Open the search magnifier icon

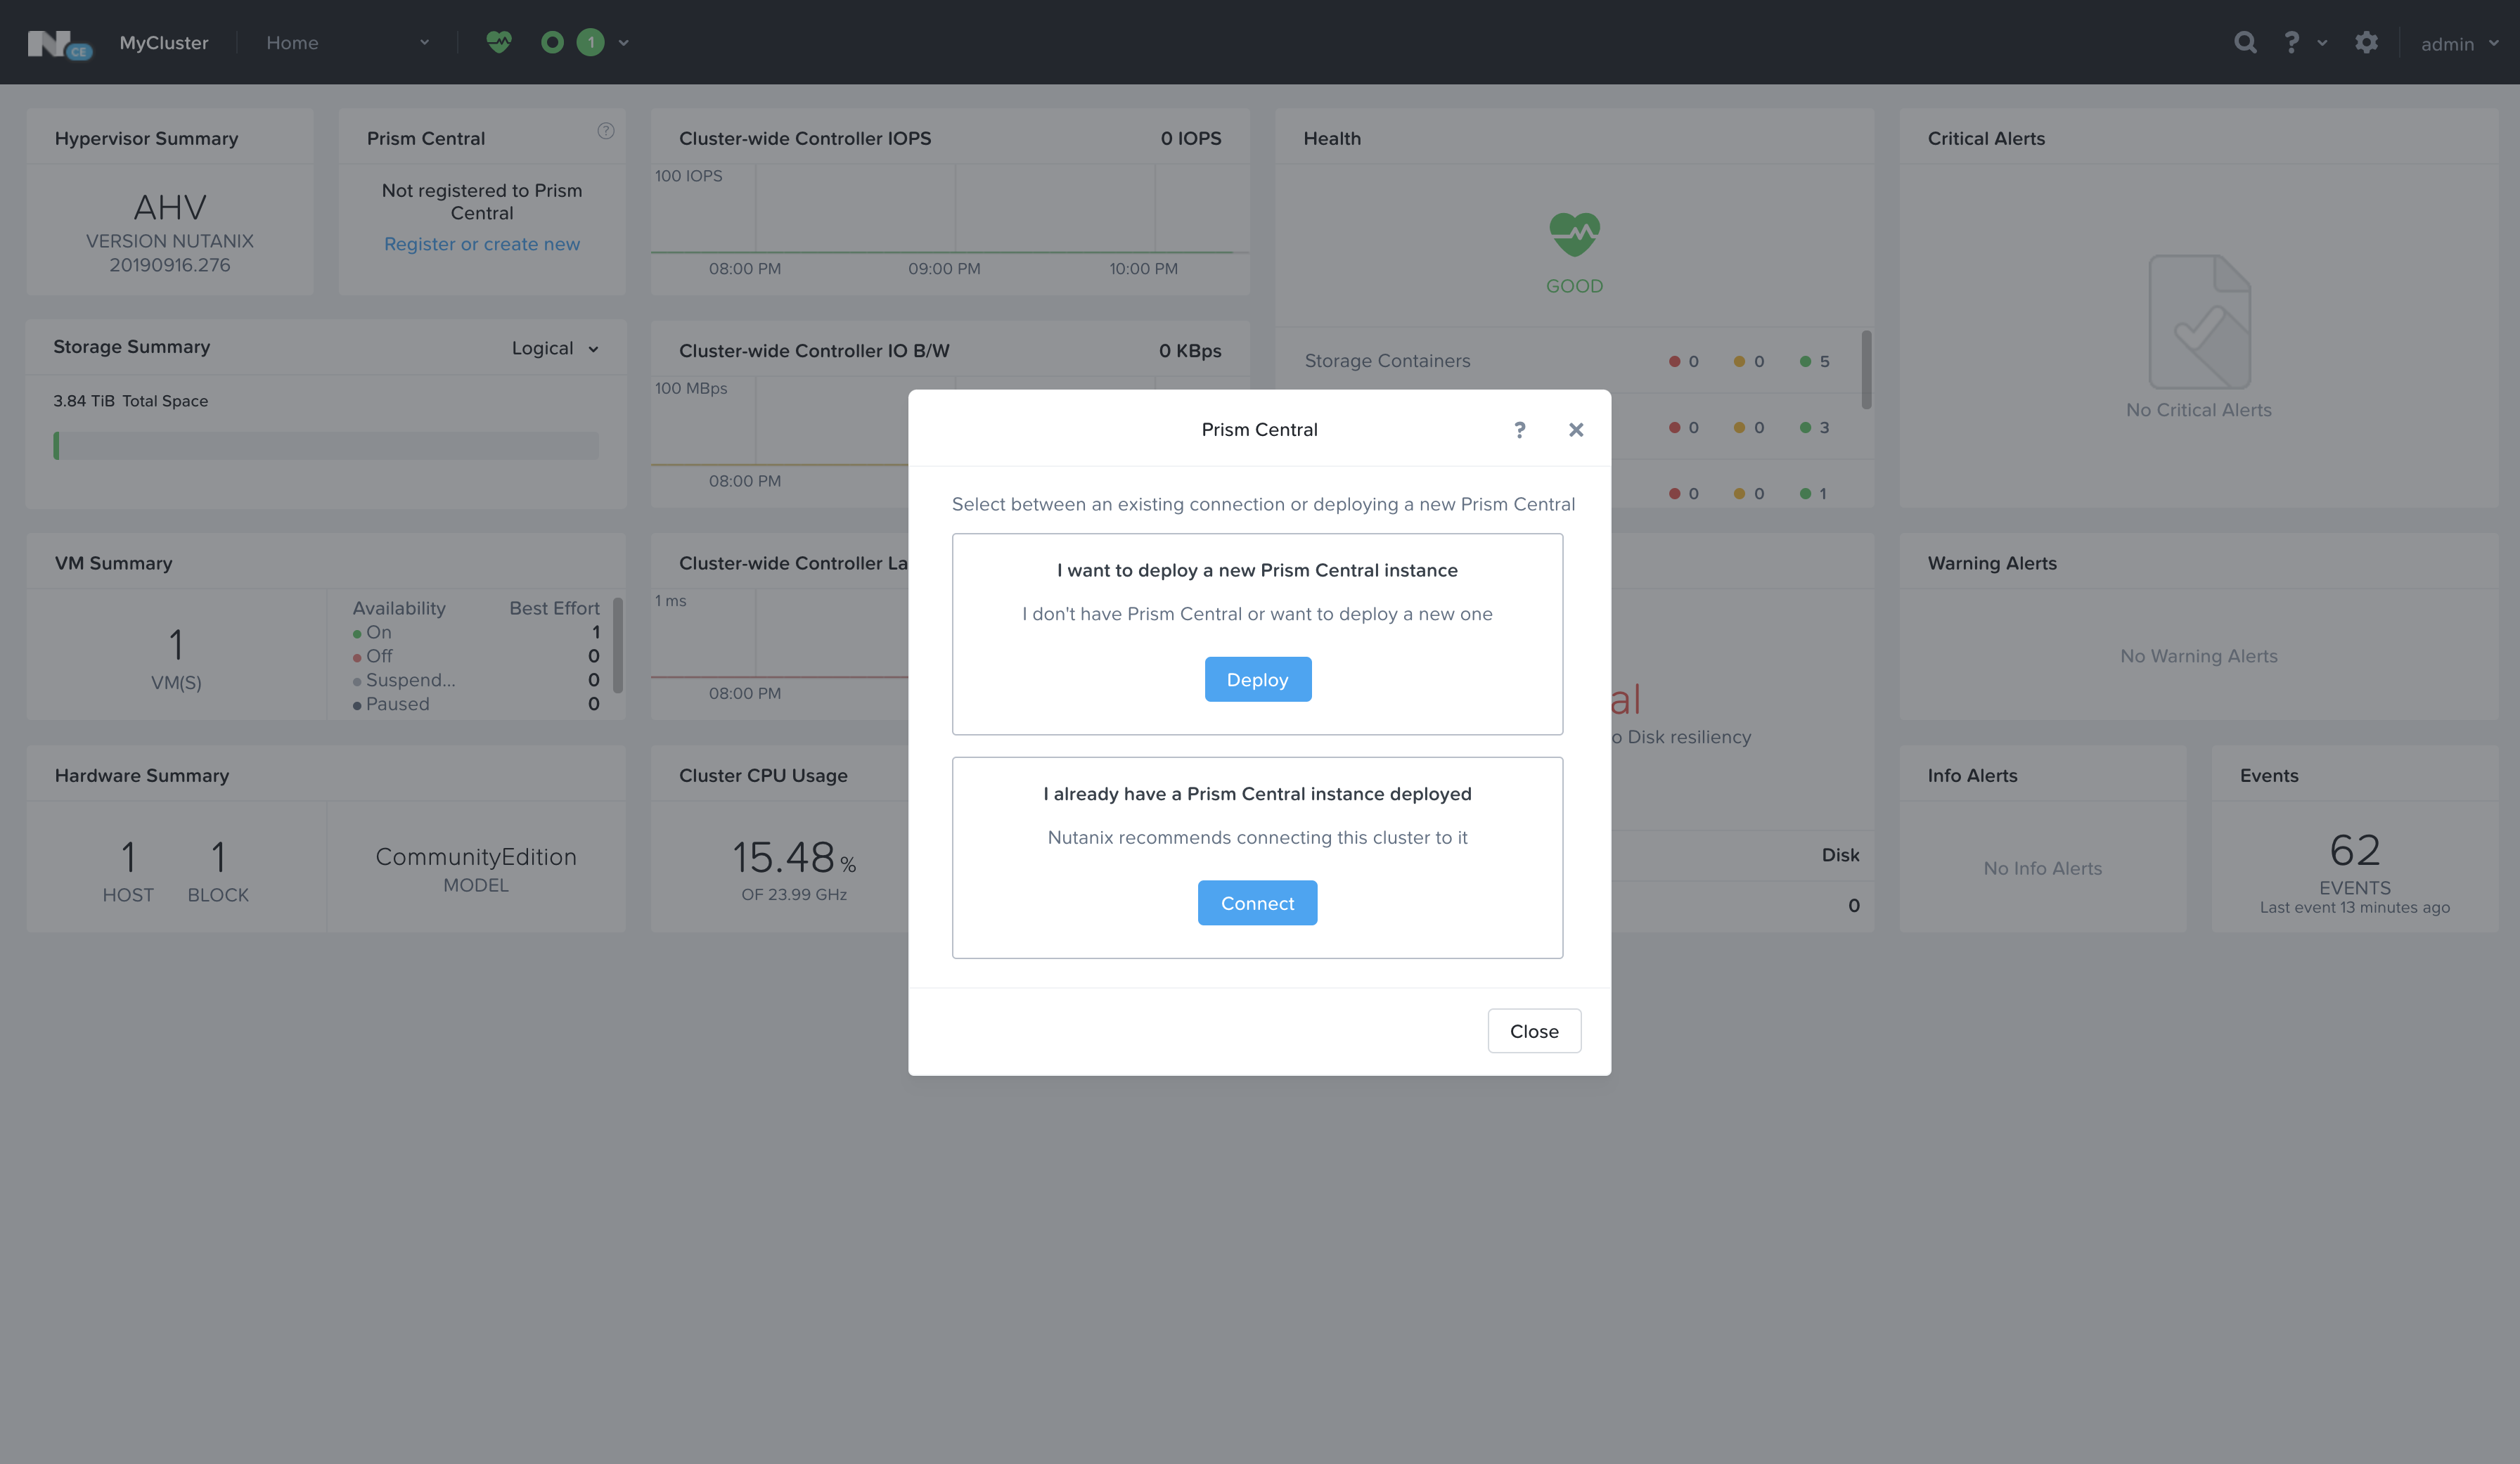(x=2245, y=42)
